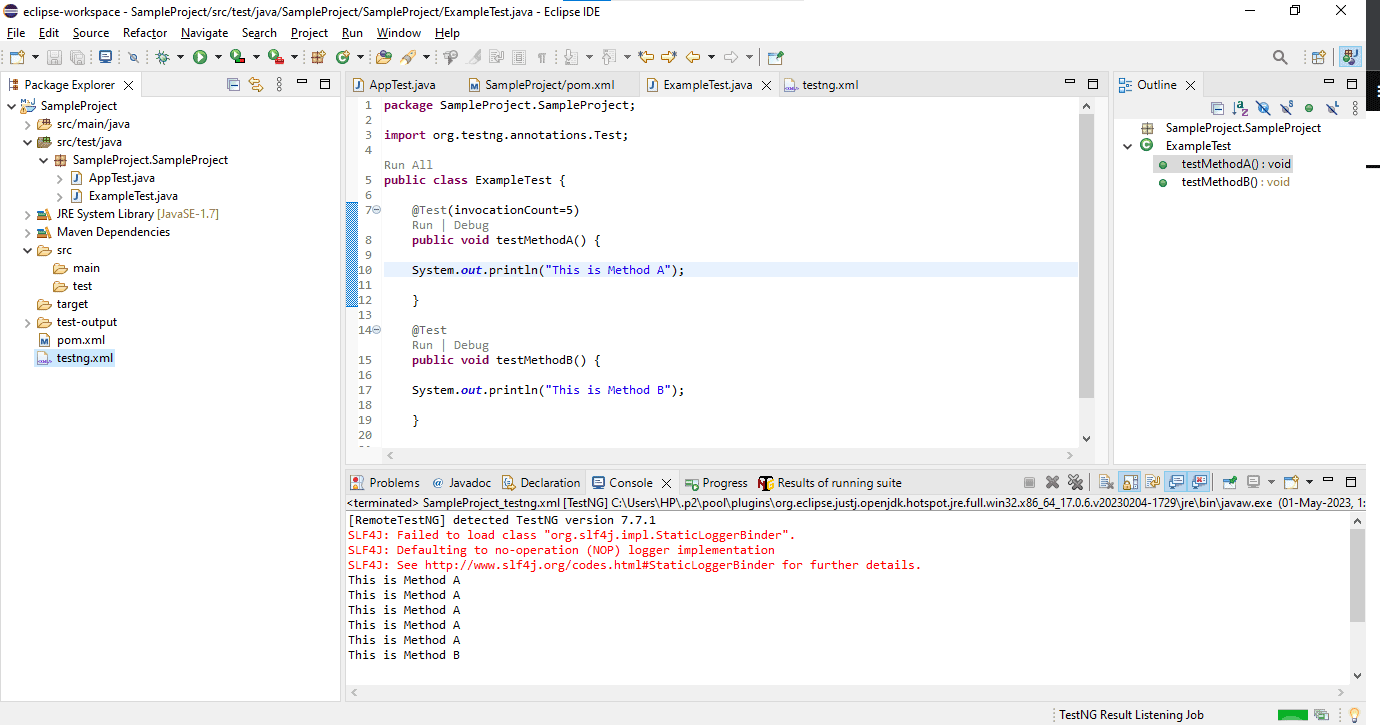This screenshot has height=725, width=1380.
Task: Toggle Link with Editor in Package Explorer
Action: point(255,85)
